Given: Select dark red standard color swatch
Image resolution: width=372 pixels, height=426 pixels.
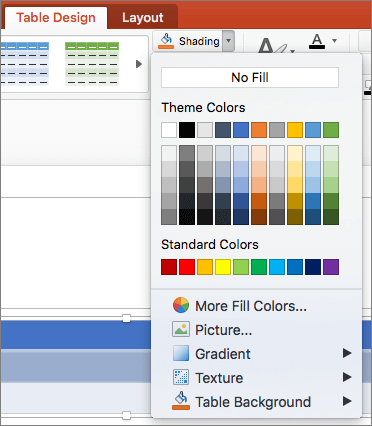Looking at the screenshot, I should 169,267.
